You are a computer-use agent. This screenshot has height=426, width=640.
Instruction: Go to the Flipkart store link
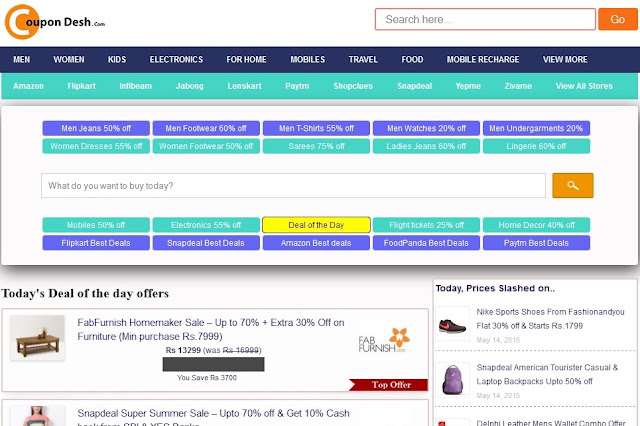coord(81,86)
